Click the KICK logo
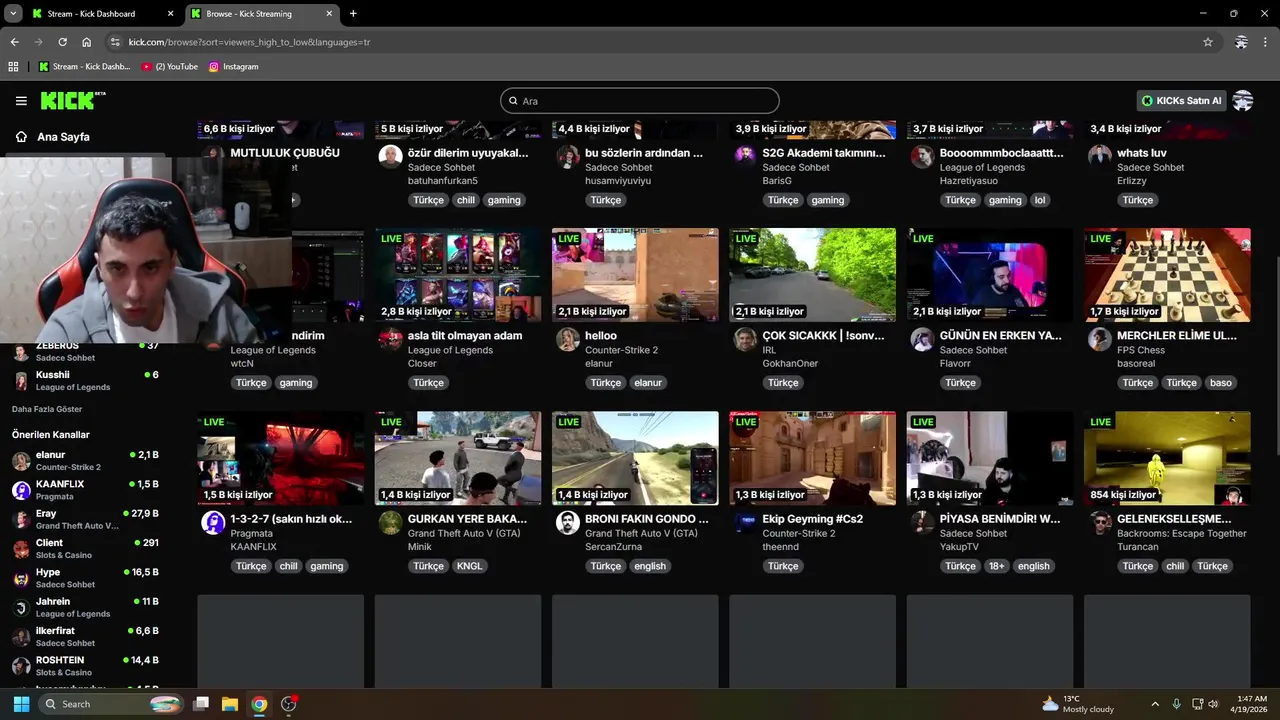Image resolution: width=1280 pixels, height=720 pixels. pyautogui.click(x=72, y=101)
